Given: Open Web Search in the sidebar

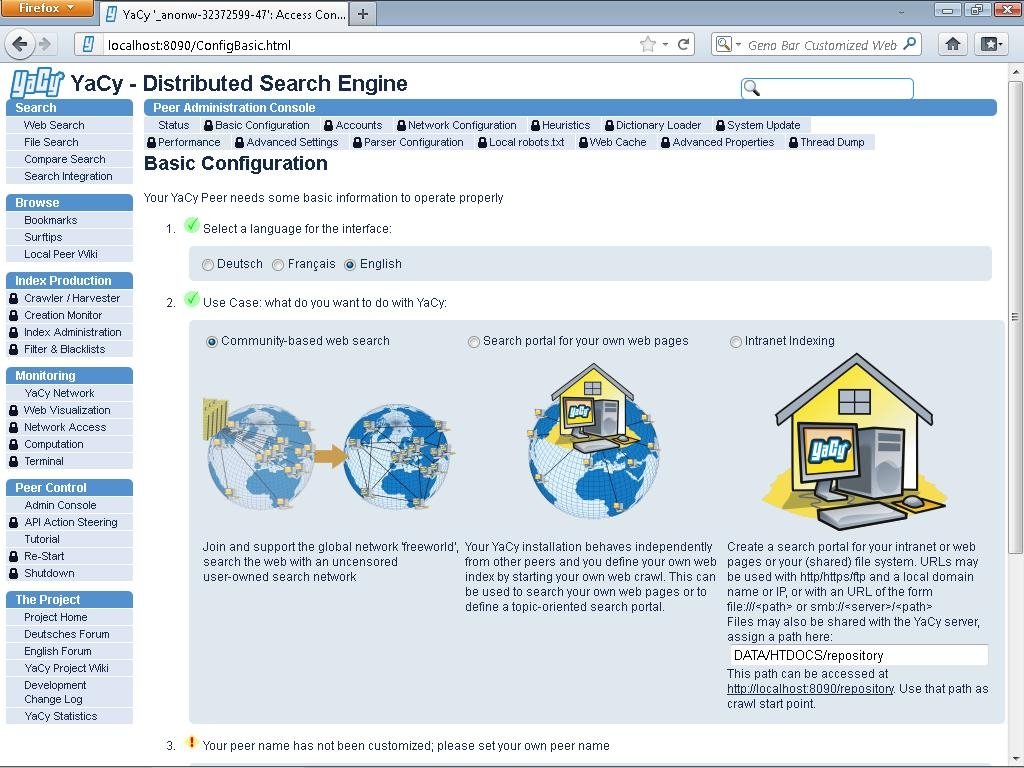Looking at the screenshot, I should [x=54, y=125].
